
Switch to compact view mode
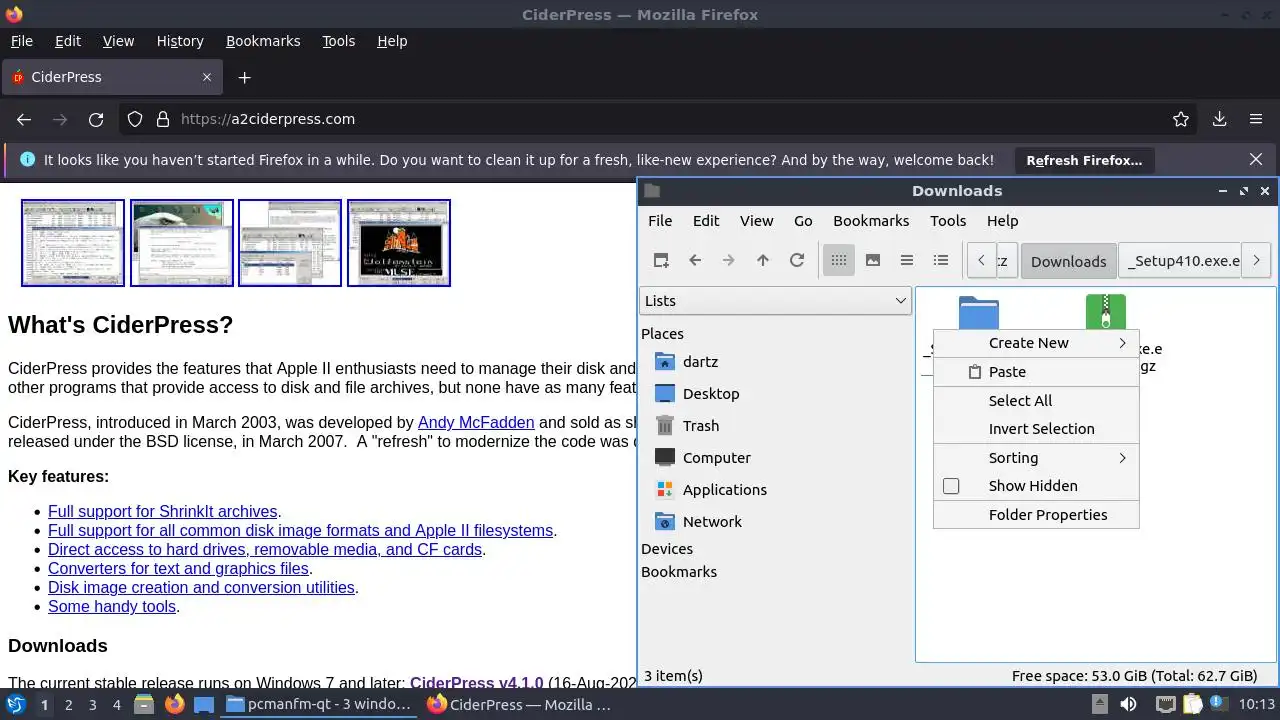pyautogui.click(x=907, y=260)
